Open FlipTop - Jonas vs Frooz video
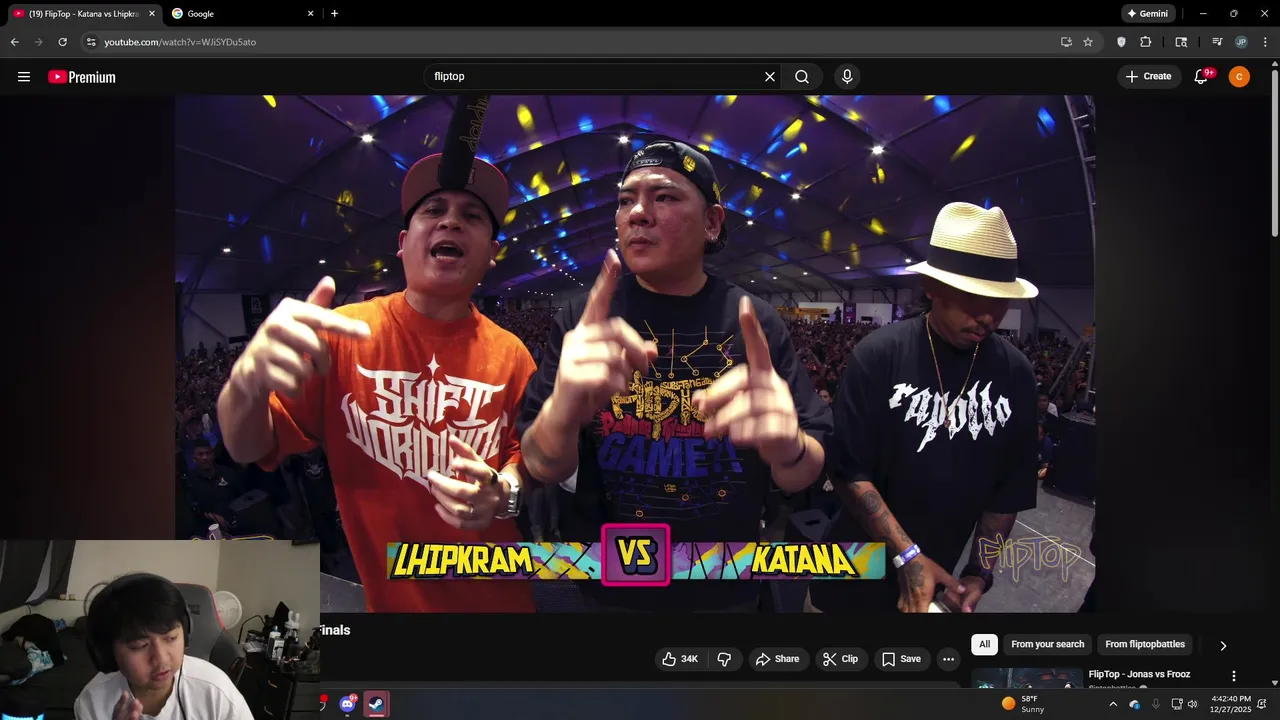Screen dimensions: 1280x720 [x=1139, y=675]
